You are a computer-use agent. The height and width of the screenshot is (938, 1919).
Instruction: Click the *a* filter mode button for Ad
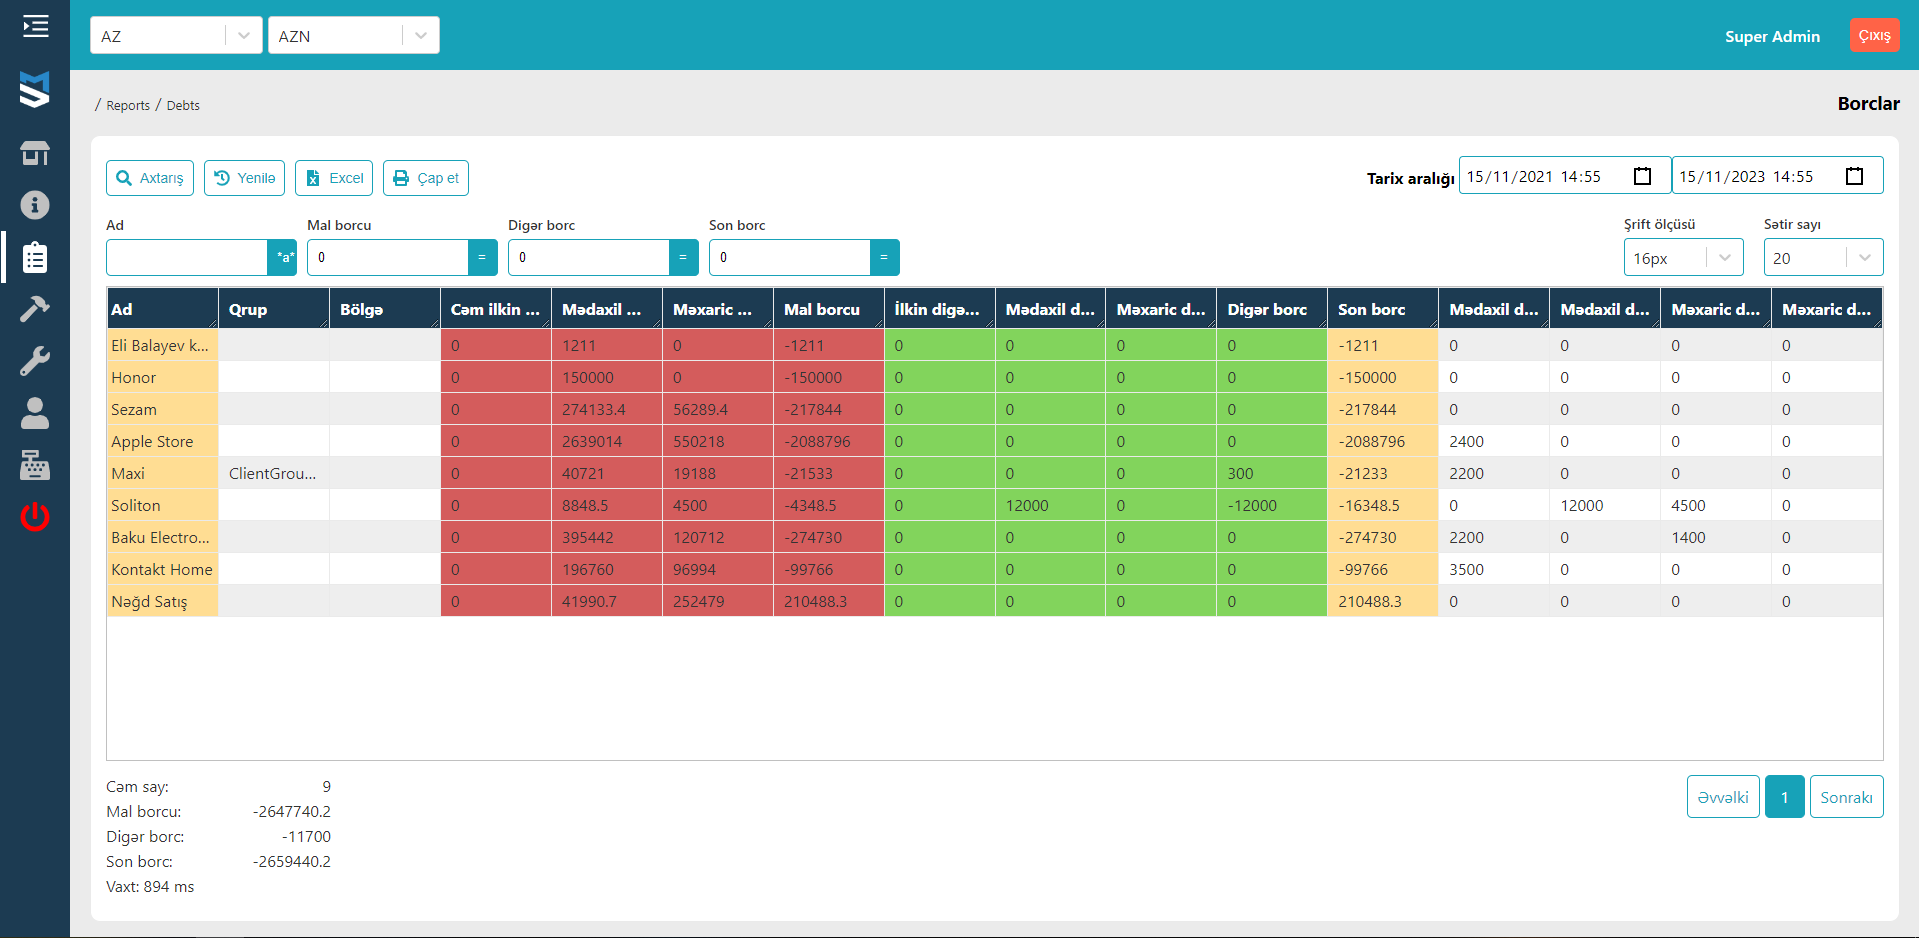coord(282,257)
